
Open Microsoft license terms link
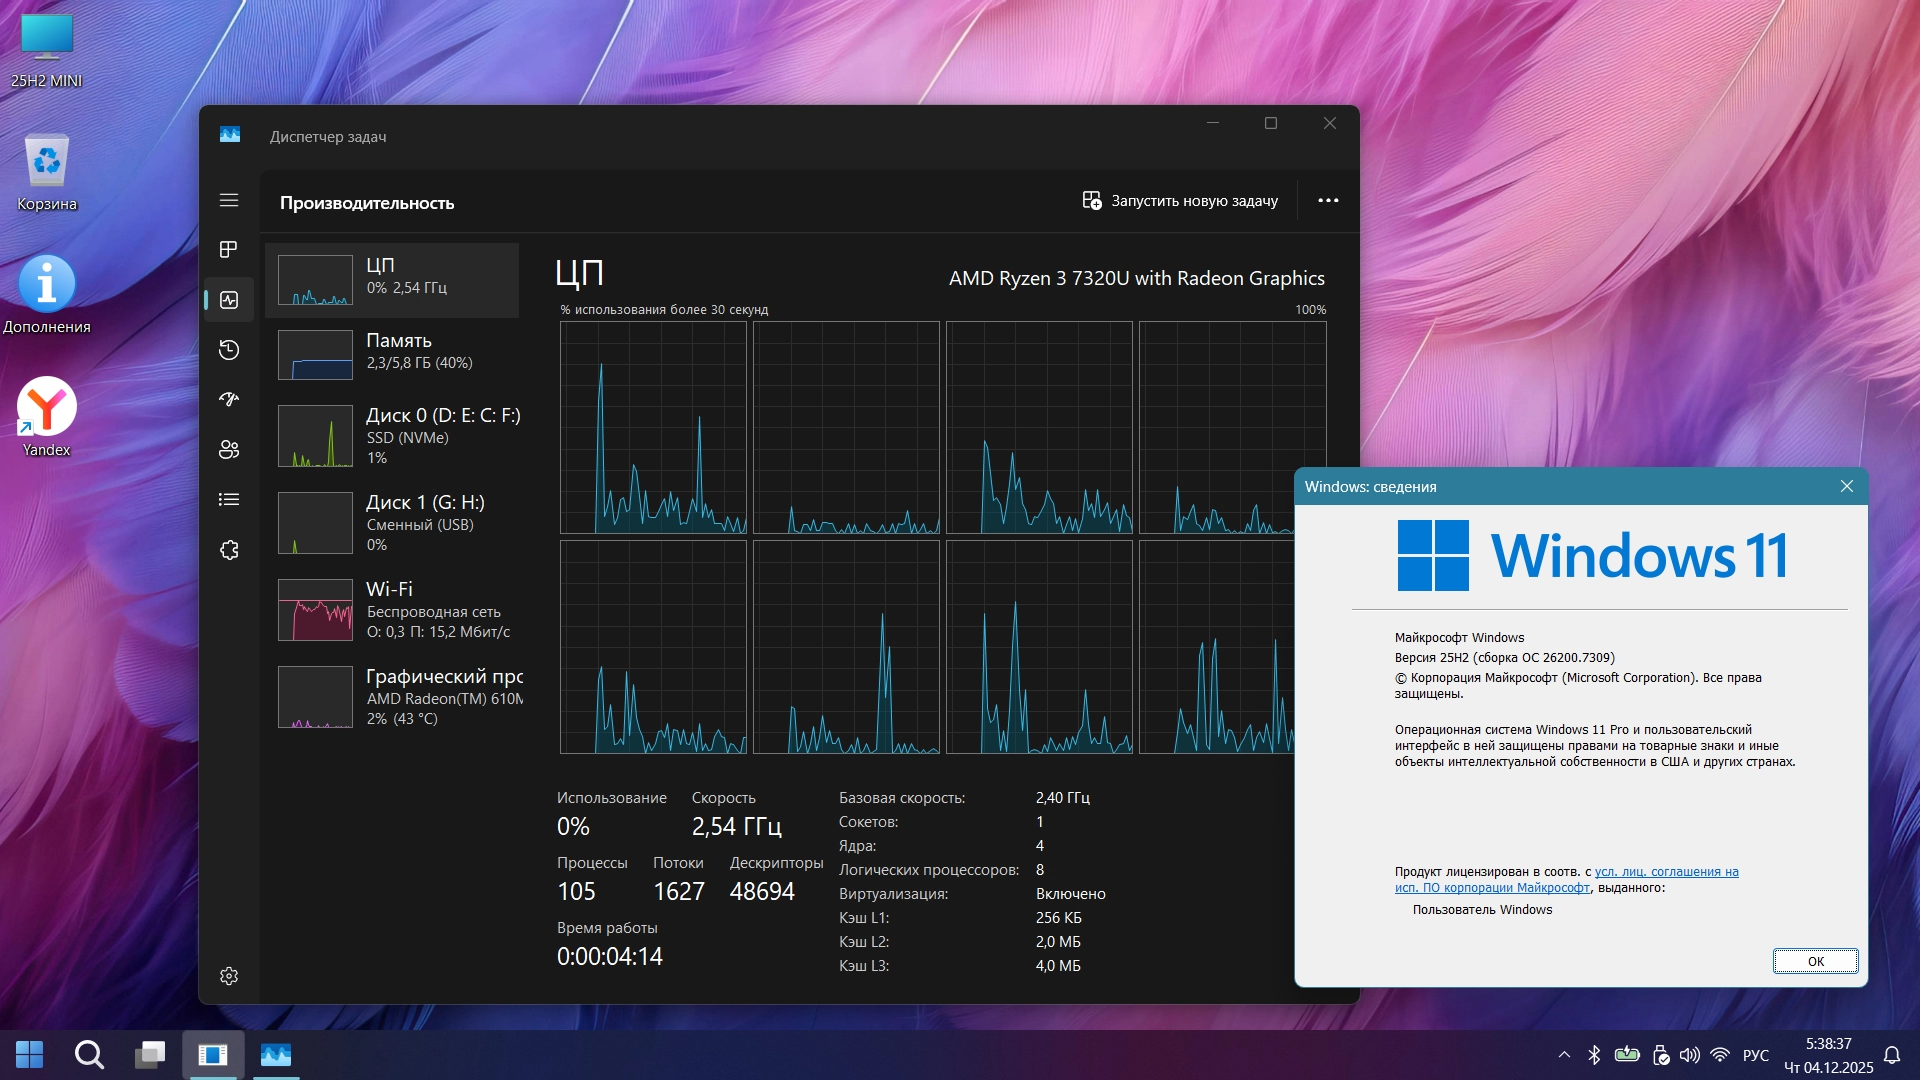pos(1666,872)
